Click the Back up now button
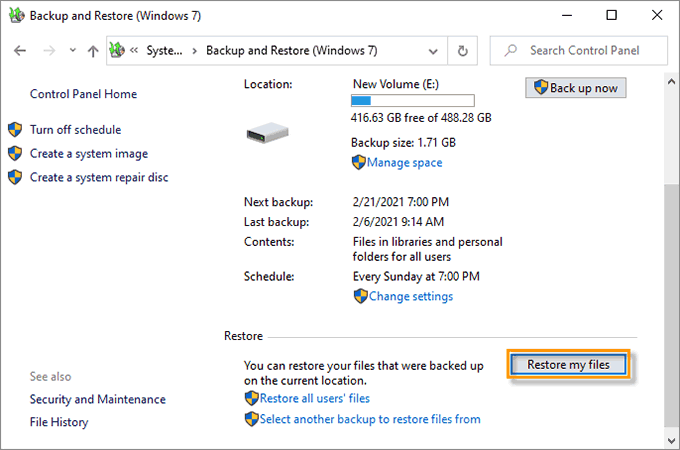The height and width of the screenshot is (450, 680). [575, 88]
